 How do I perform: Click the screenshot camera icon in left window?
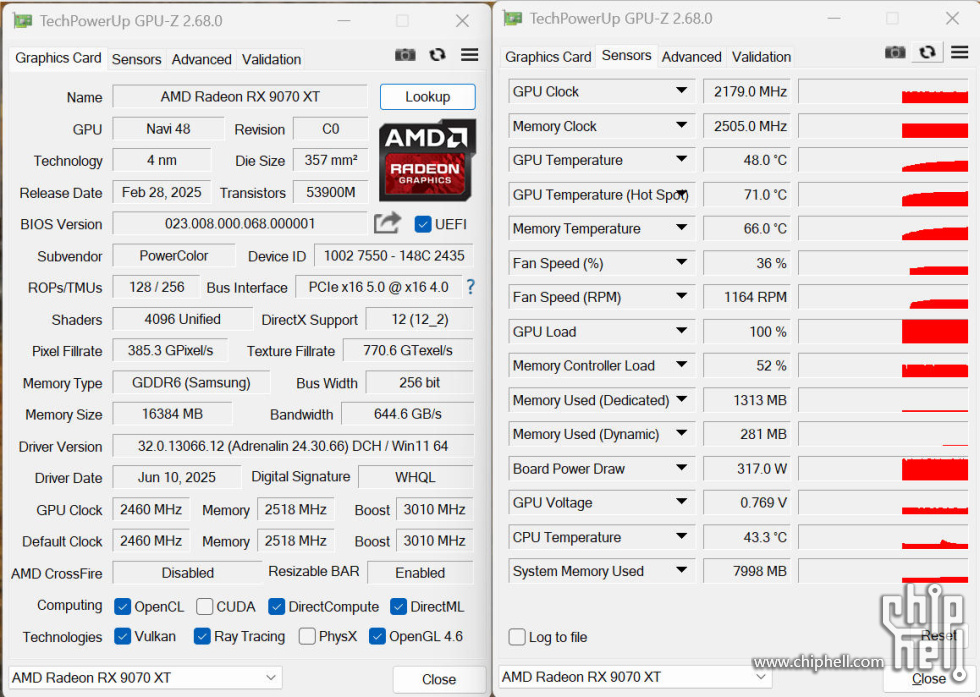[x=405, y=55]
